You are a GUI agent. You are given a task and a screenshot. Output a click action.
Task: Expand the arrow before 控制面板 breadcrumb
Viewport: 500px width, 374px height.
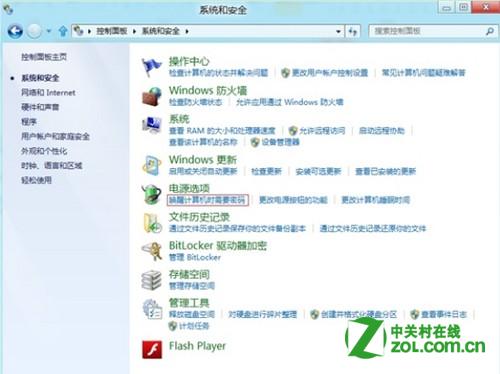(89, 31)
